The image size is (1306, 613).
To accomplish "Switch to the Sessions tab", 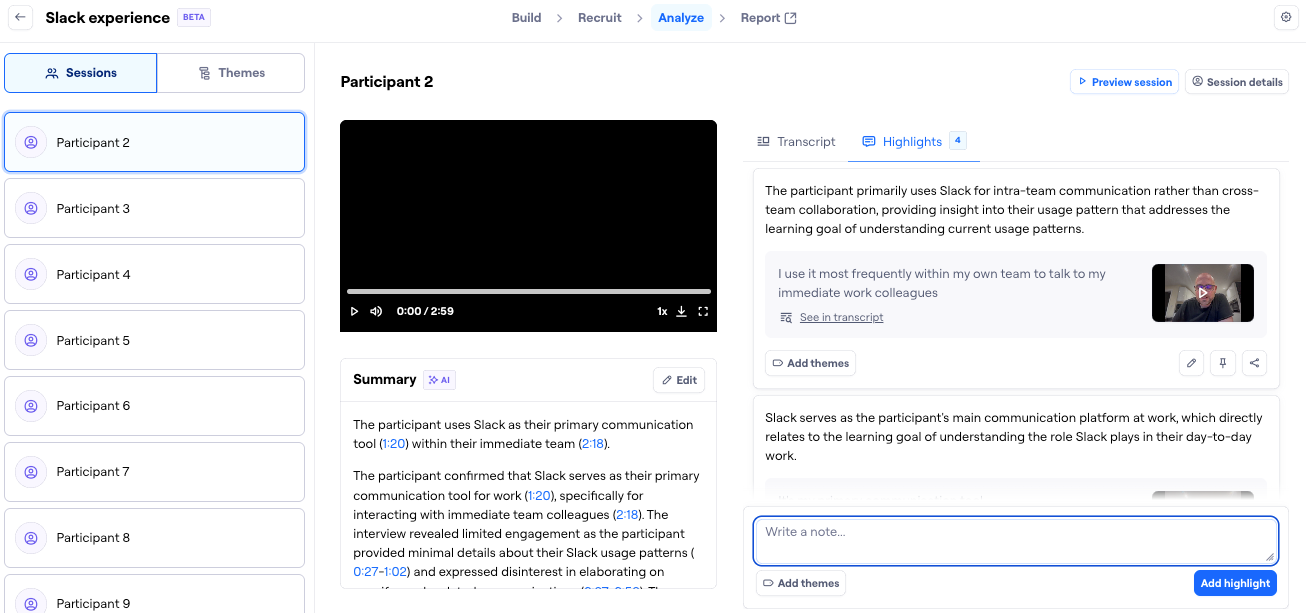I will pyautogui.click(x=81, y=73).
